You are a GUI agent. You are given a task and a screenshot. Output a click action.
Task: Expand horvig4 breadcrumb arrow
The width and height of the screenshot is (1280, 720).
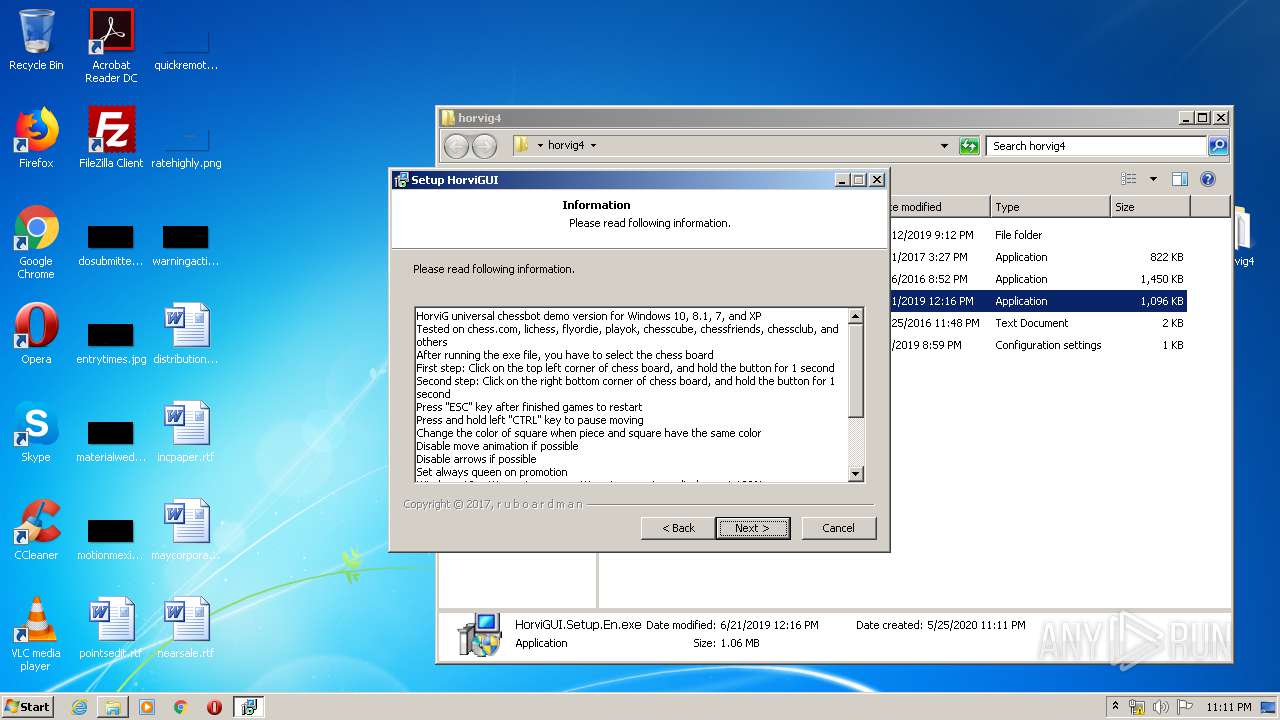pos(593,146)
